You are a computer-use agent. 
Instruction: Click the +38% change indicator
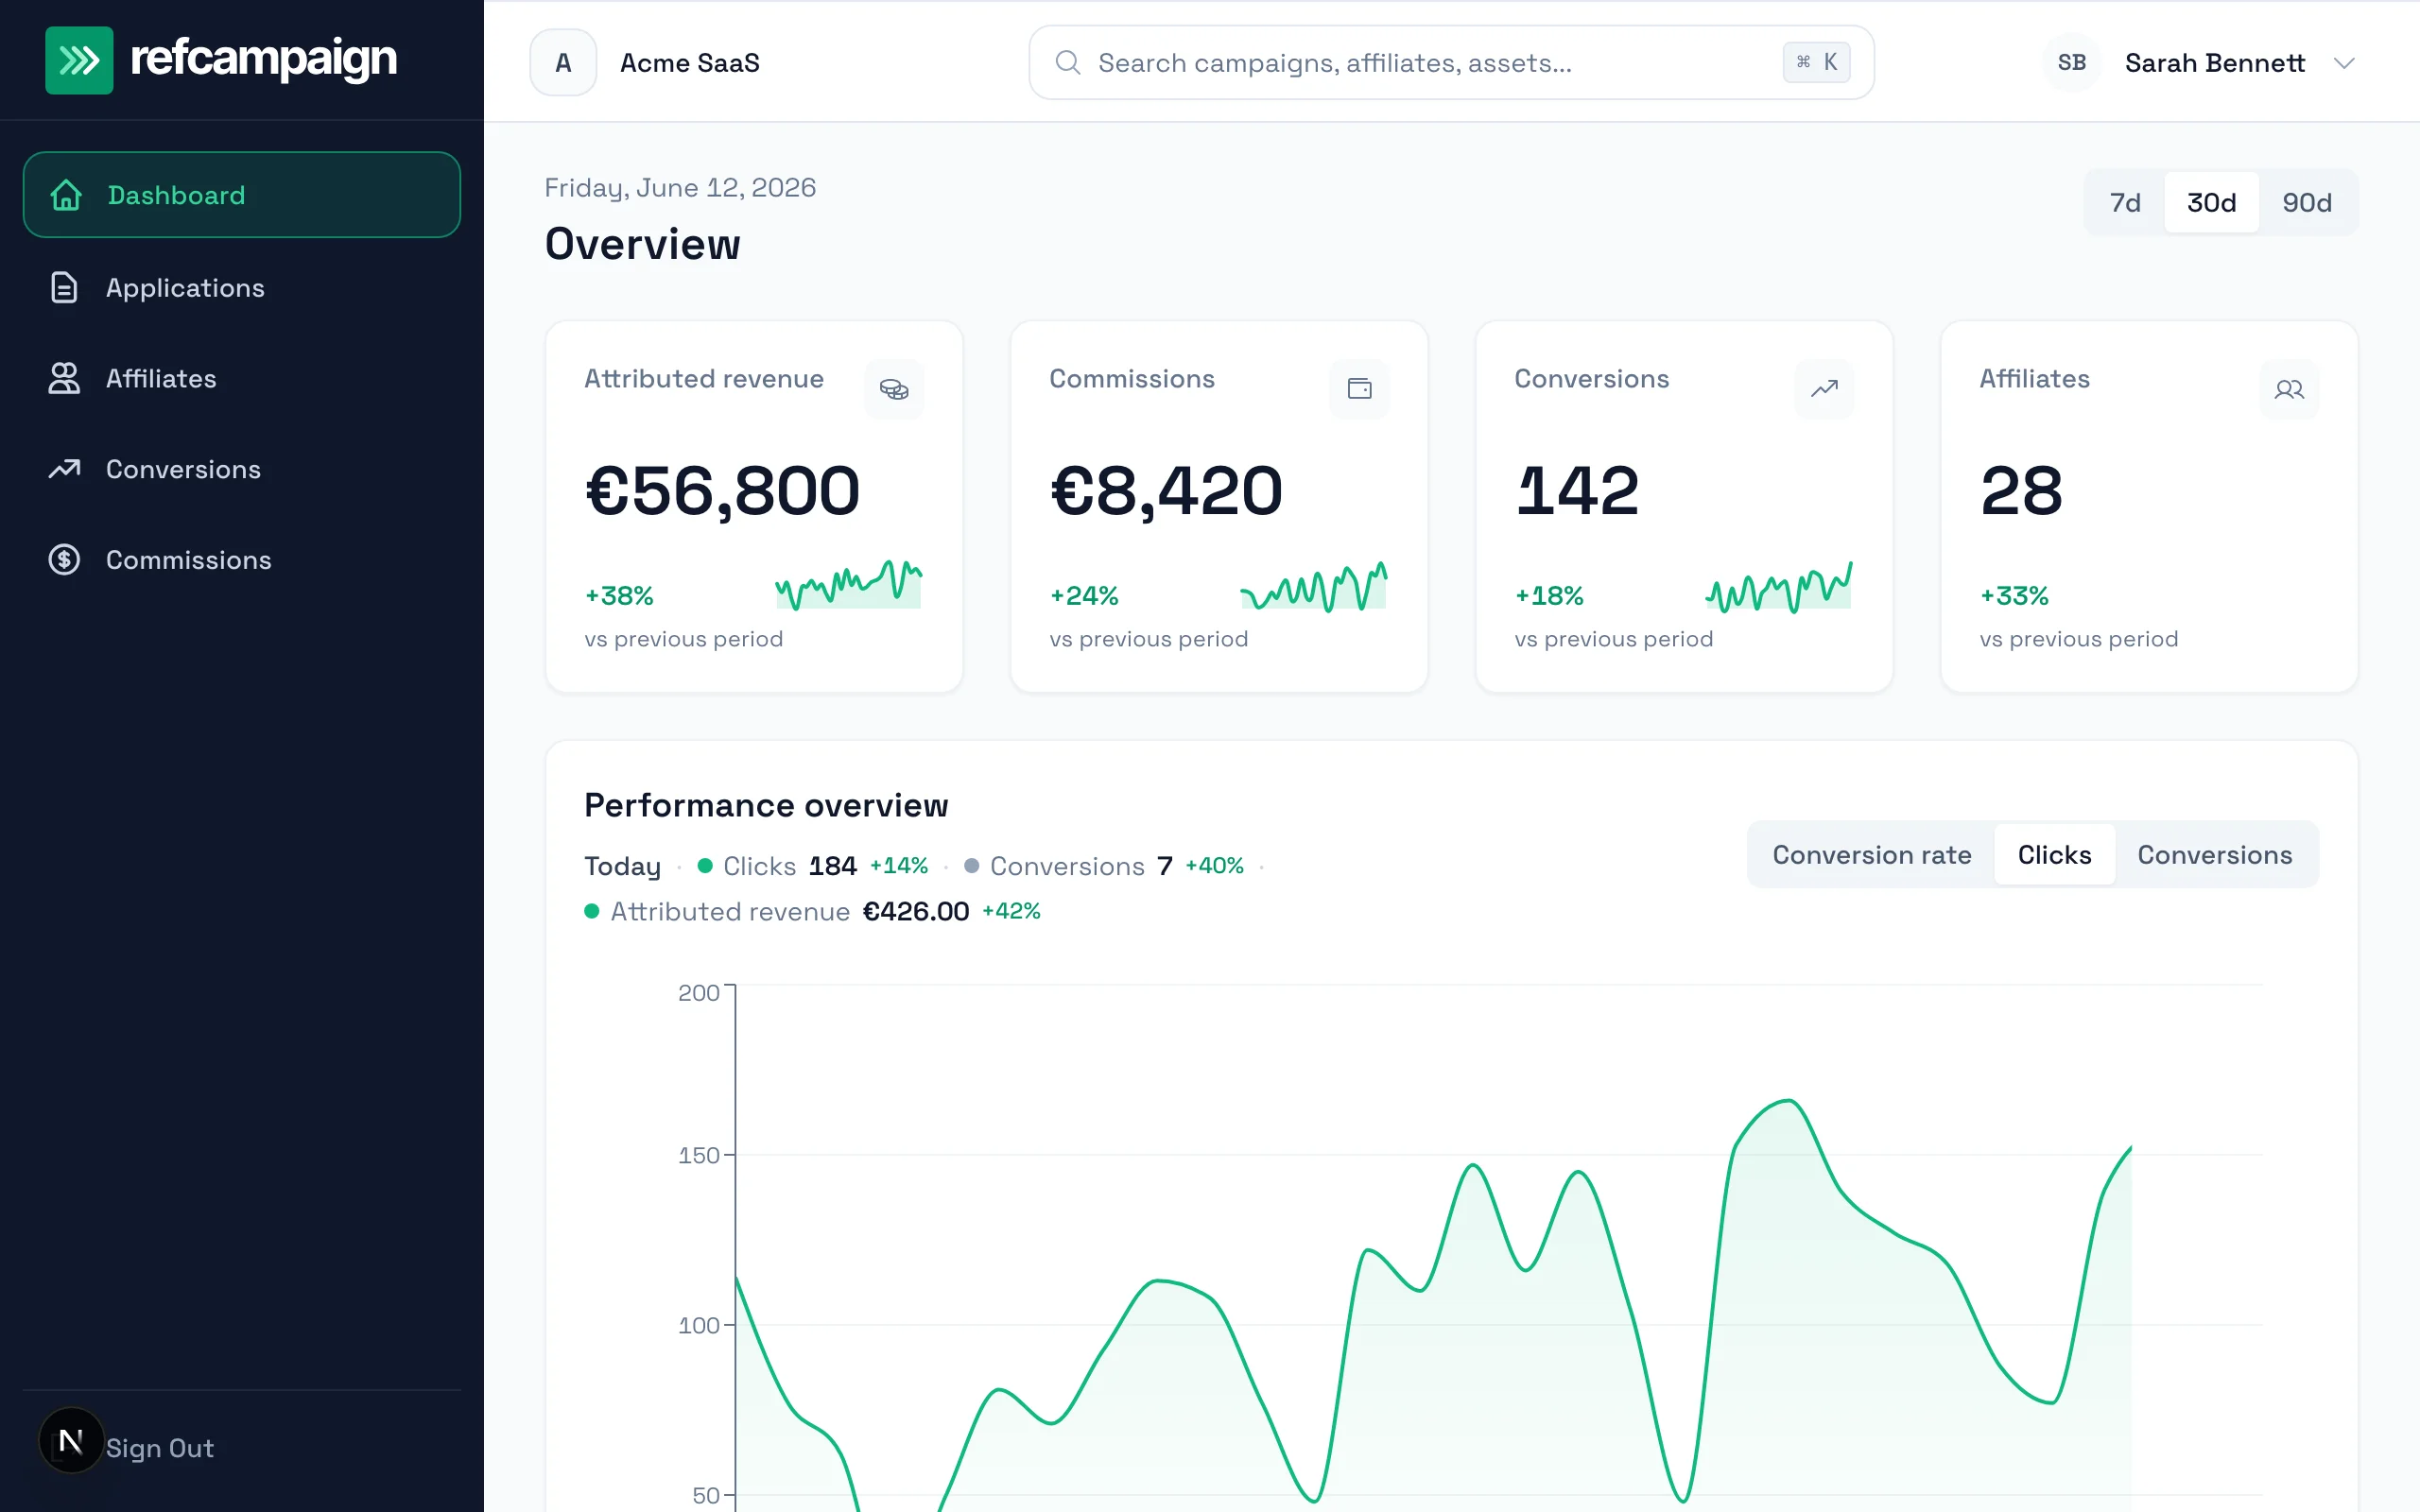pyautogui.click(x=619, y=596)
